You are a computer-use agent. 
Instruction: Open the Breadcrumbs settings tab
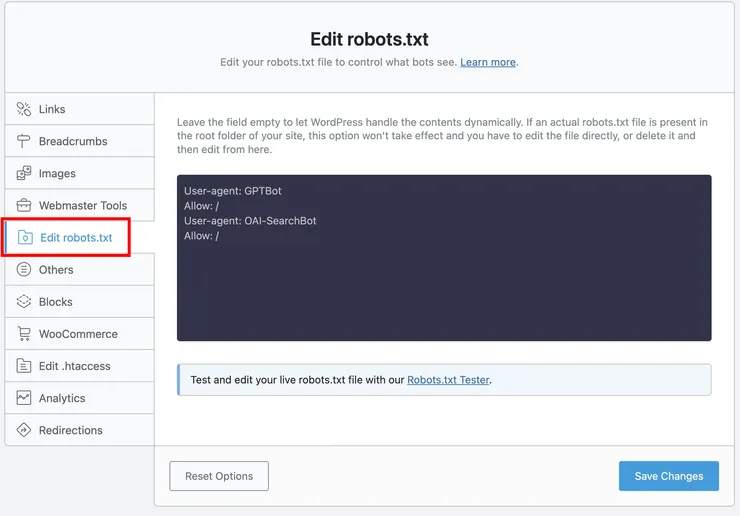pos(73,141)
